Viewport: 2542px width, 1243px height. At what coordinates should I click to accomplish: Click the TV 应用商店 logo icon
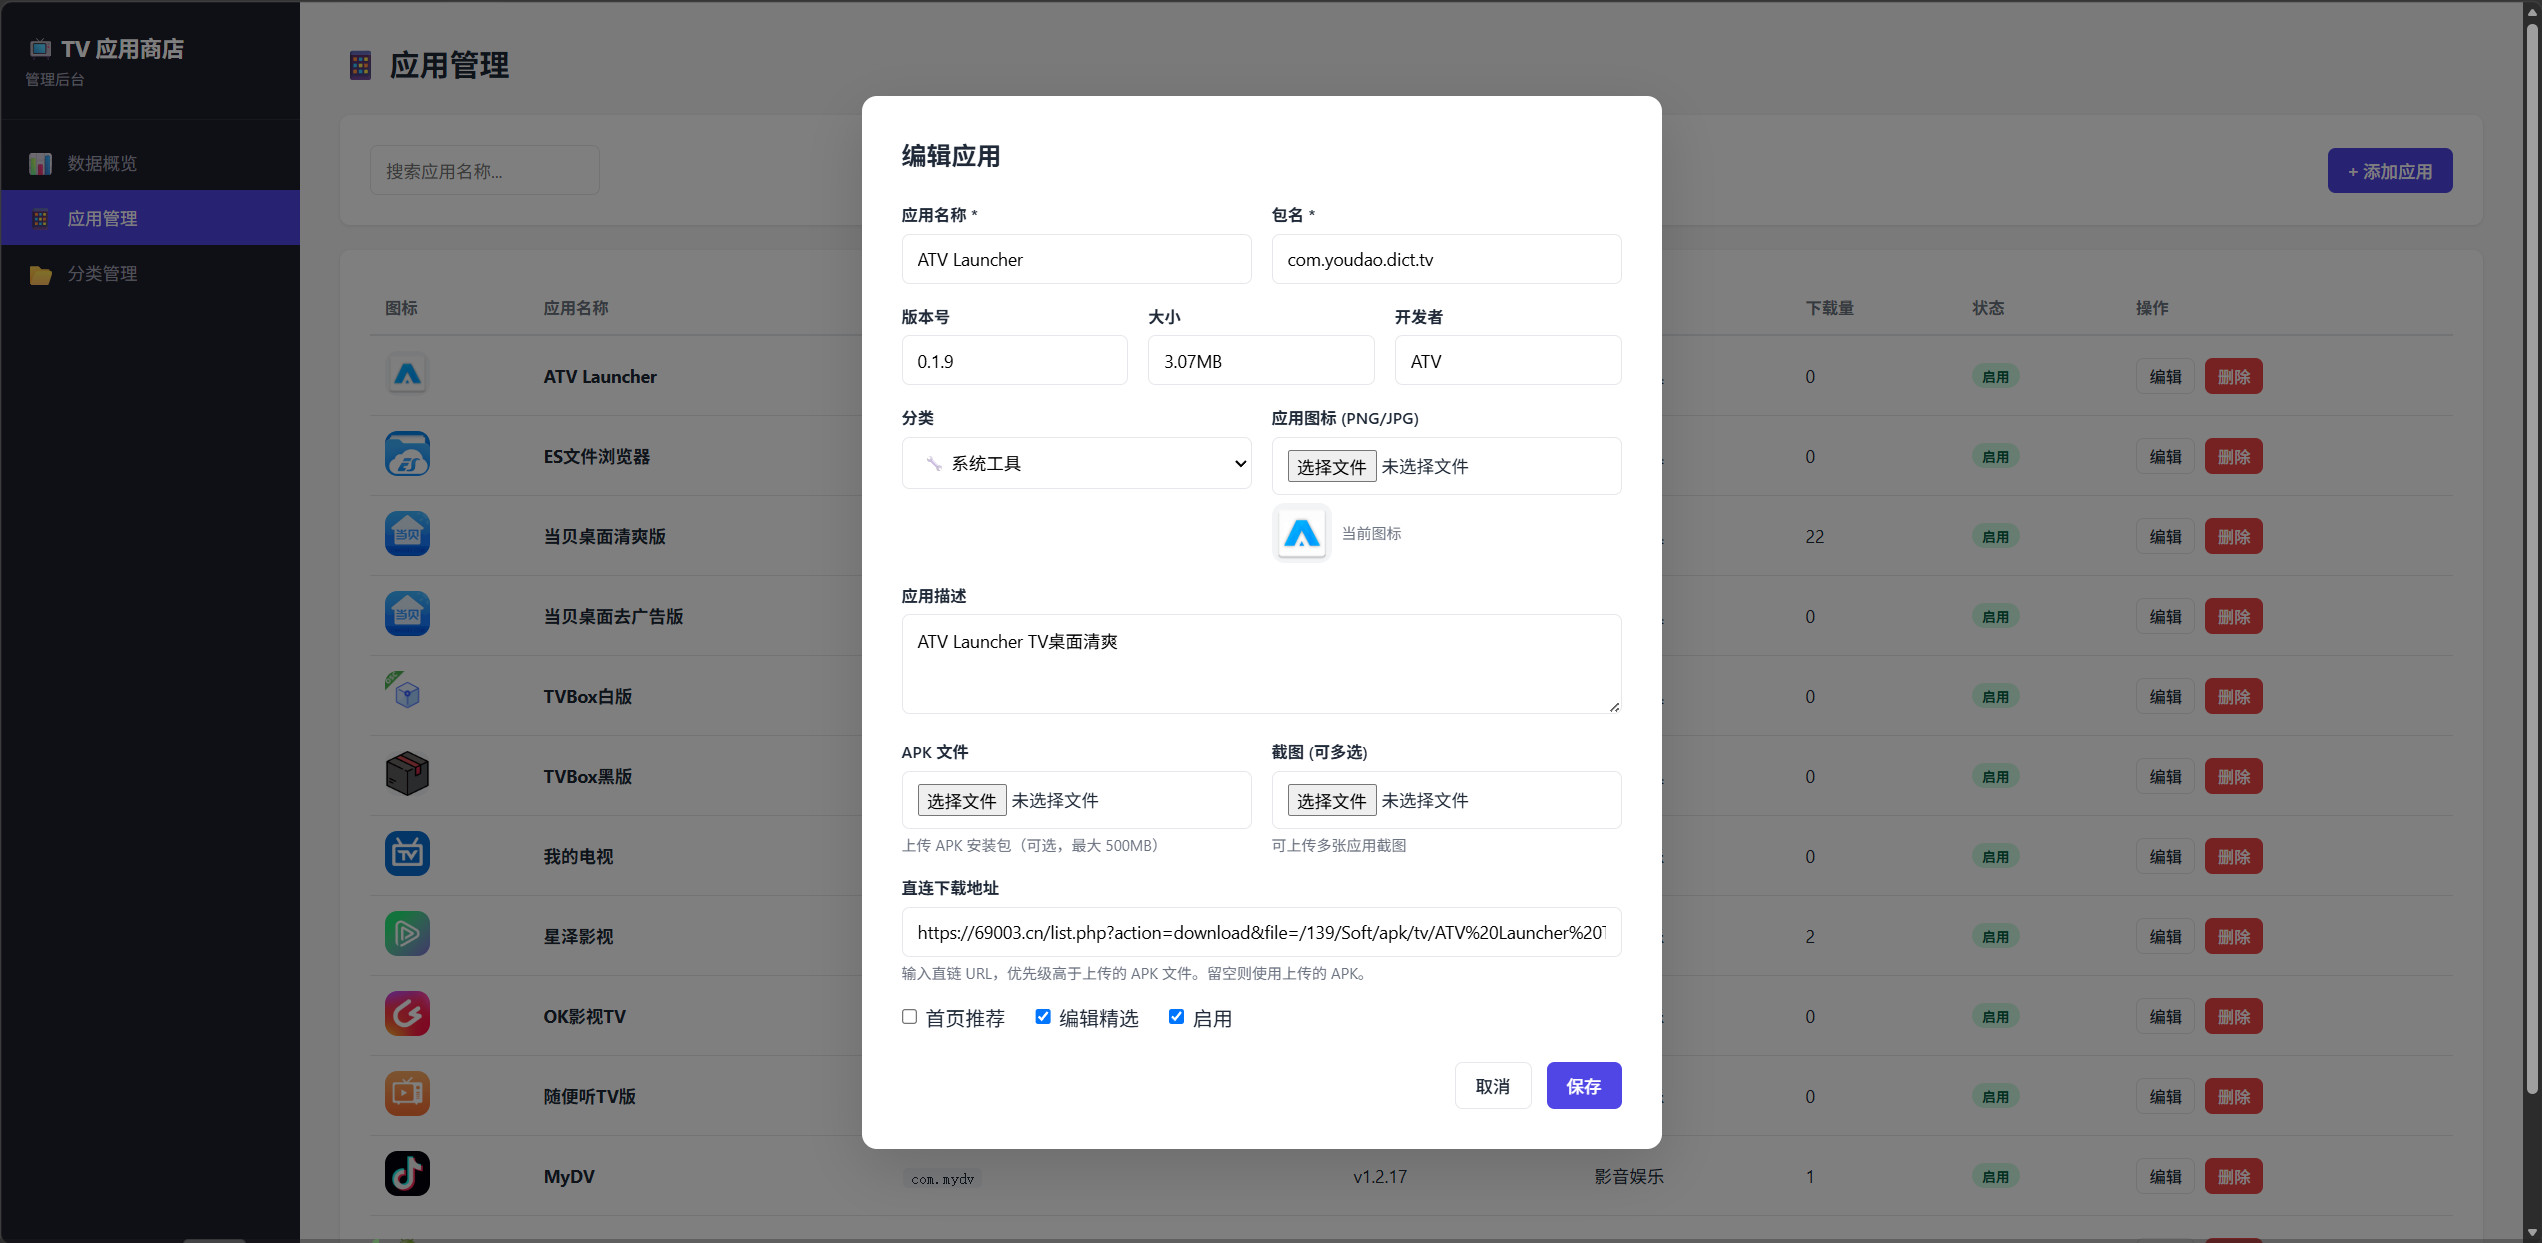(x=40, y=48)
